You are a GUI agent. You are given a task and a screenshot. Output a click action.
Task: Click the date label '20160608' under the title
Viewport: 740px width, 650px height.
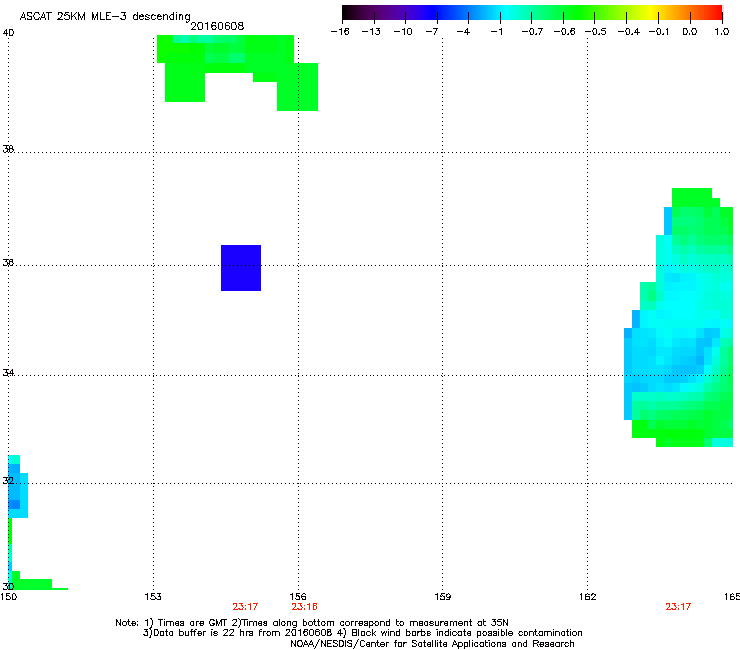click(217, 26)
